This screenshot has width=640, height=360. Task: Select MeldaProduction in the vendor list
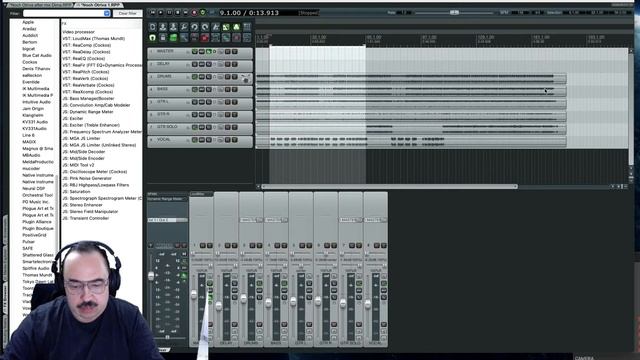[x=38, y=162]
